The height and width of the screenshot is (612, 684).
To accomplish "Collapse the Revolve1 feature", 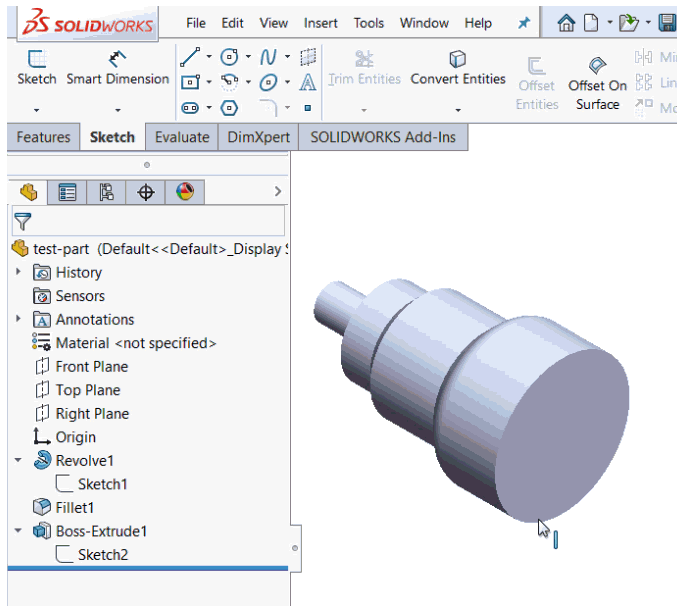I will (x=18, y=460).
